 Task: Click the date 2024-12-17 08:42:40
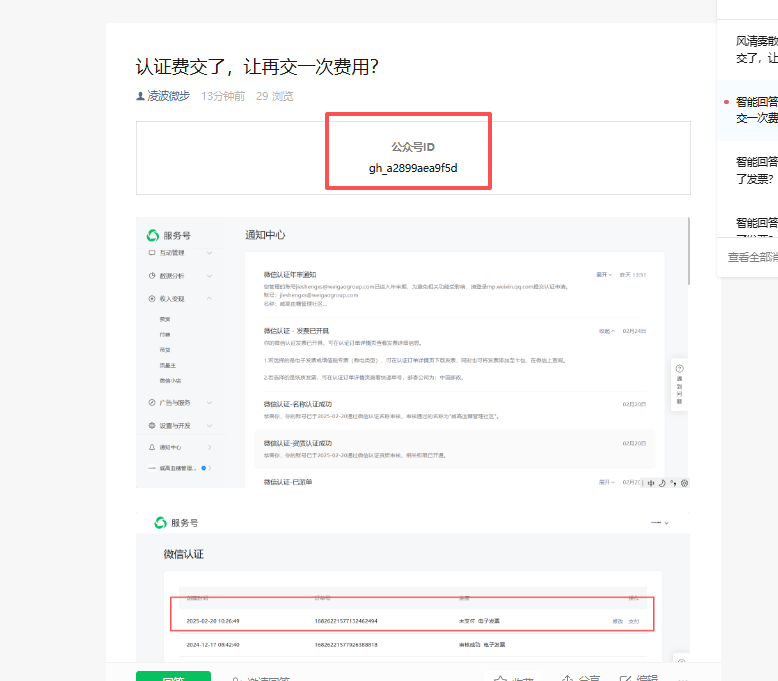(x=213, y=645)
